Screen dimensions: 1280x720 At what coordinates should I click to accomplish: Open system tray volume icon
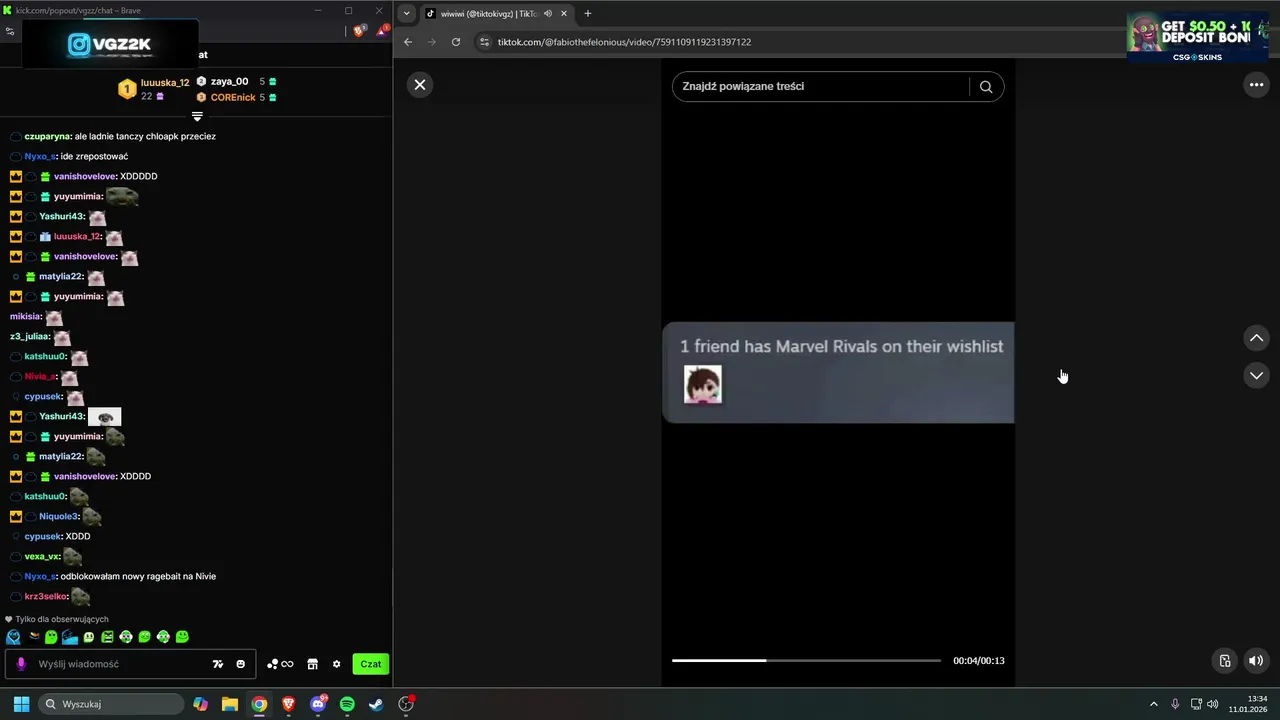(x=1213, y=704)
